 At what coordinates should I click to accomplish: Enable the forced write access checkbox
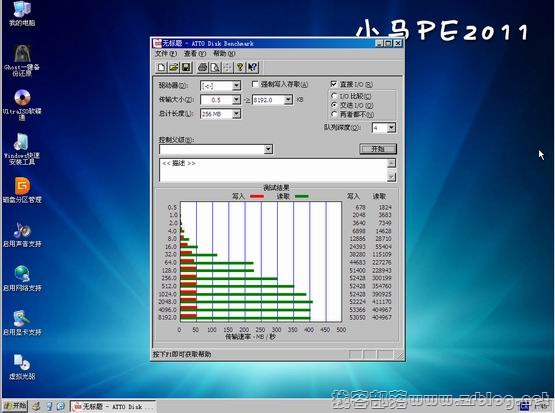(x=255, y=84)
